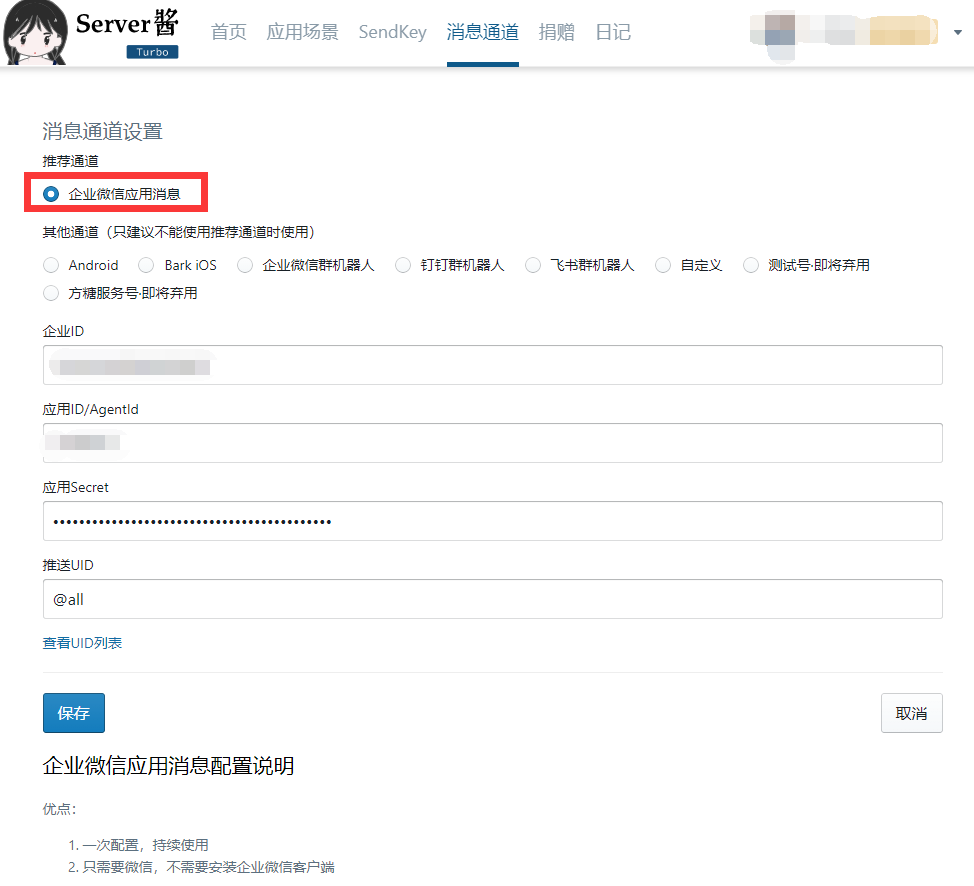Screen dimensions: 974x886
Task: Click the blurred user account name
Action: 844,32
